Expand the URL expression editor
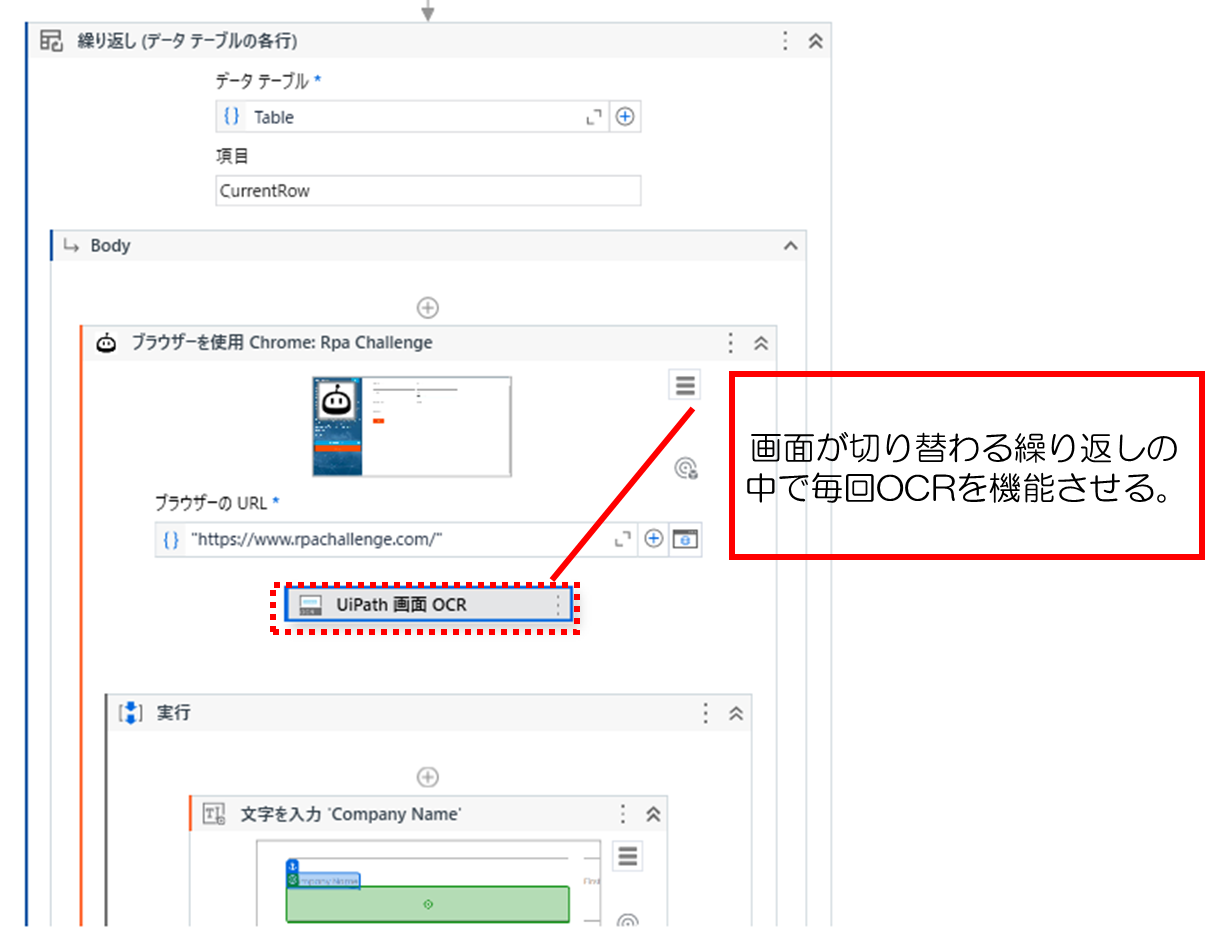Image resolution: width=1210 pixels, height=931 pixels. point(623,539)
